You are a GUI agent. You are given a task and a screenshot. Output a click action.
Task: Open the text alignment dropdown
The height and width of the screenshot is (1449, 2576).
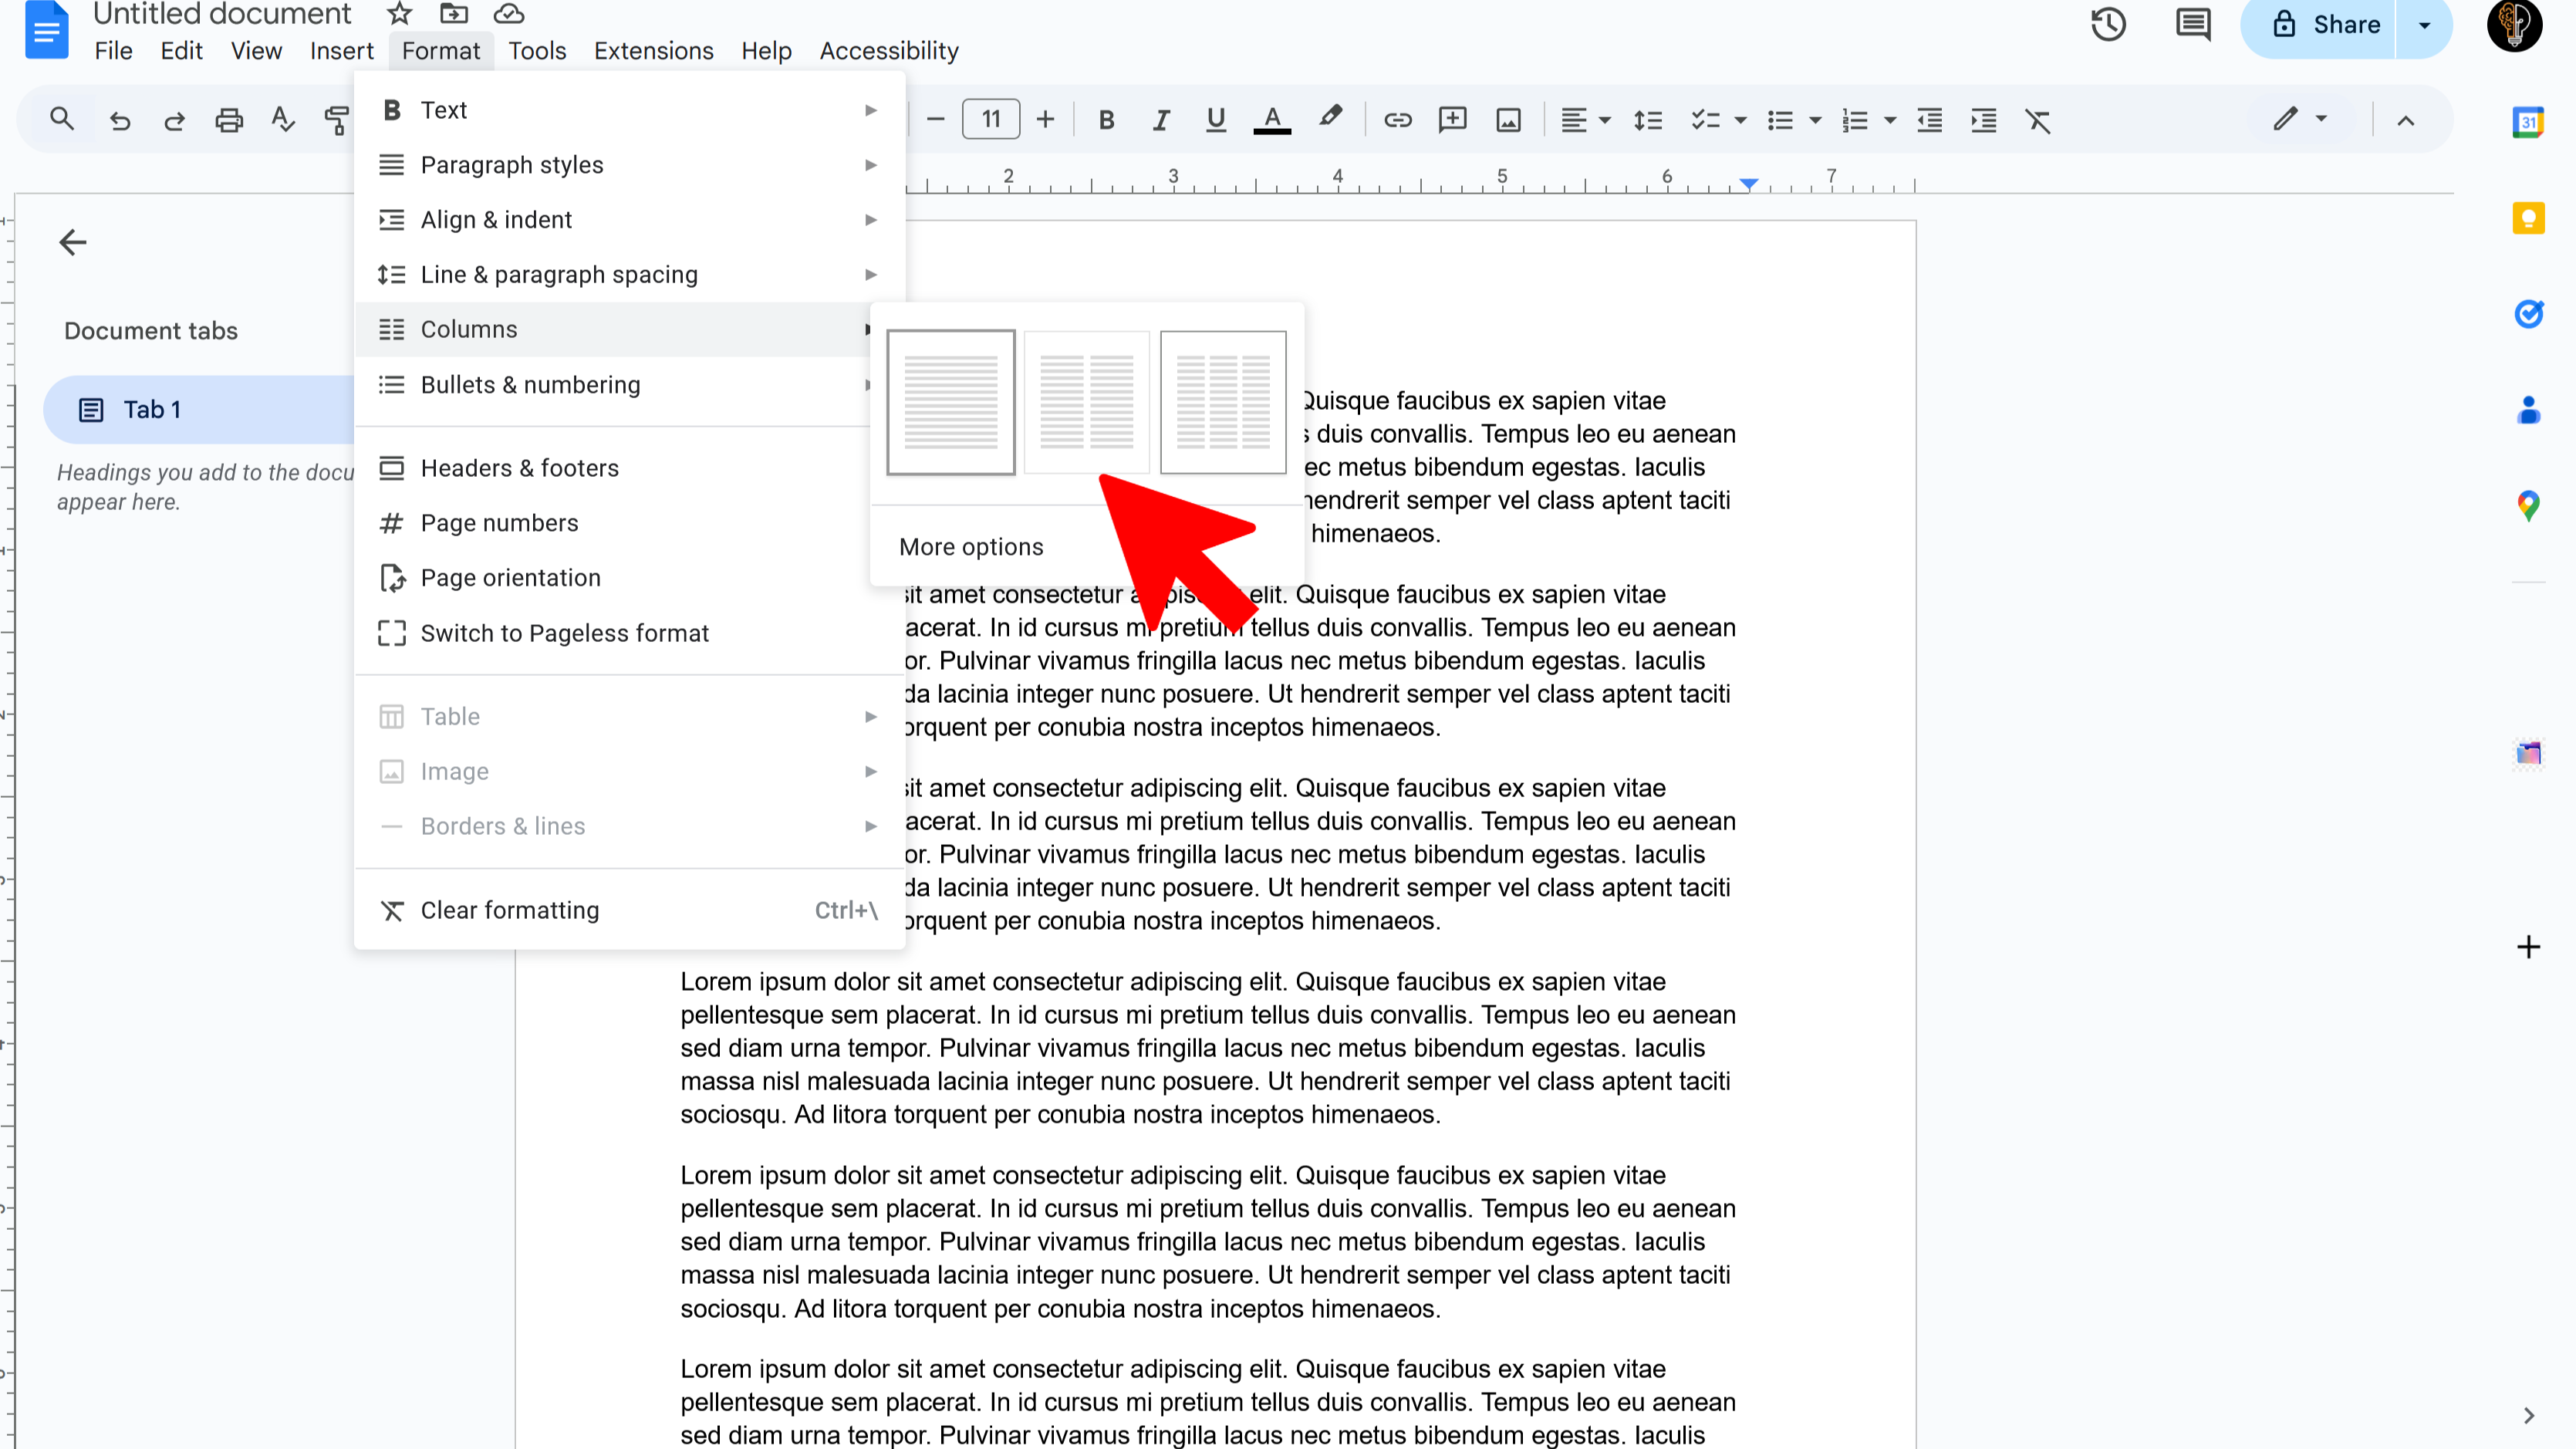(1585, 121)
